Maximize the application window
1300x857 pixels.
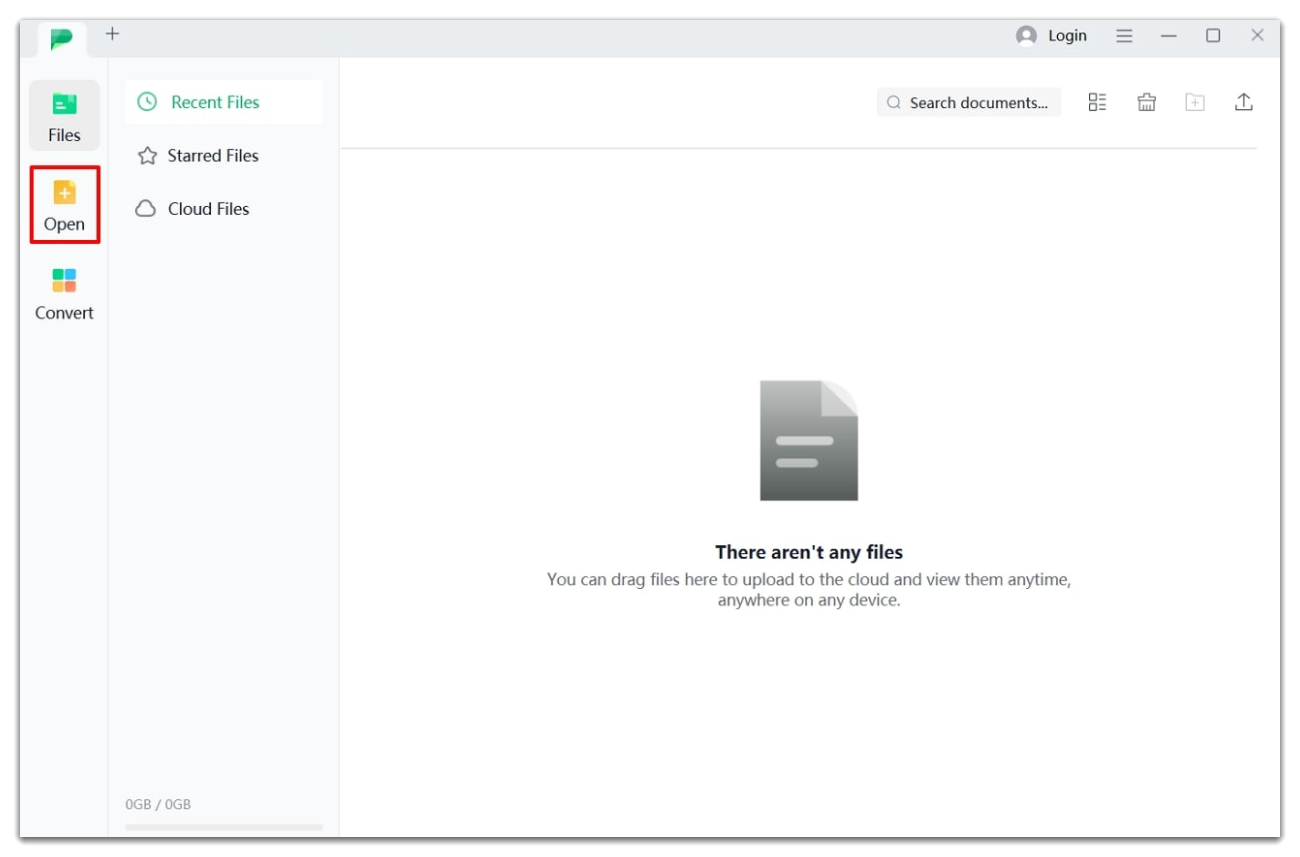coord(1213,35)
